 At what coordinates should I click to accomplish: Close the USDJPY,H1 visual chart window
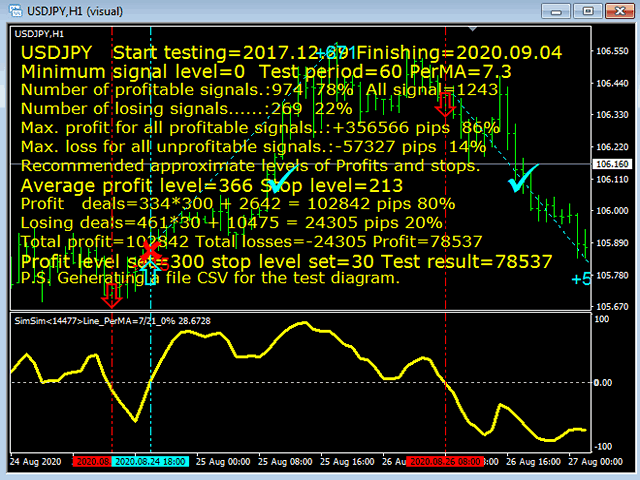click(620, 11)
